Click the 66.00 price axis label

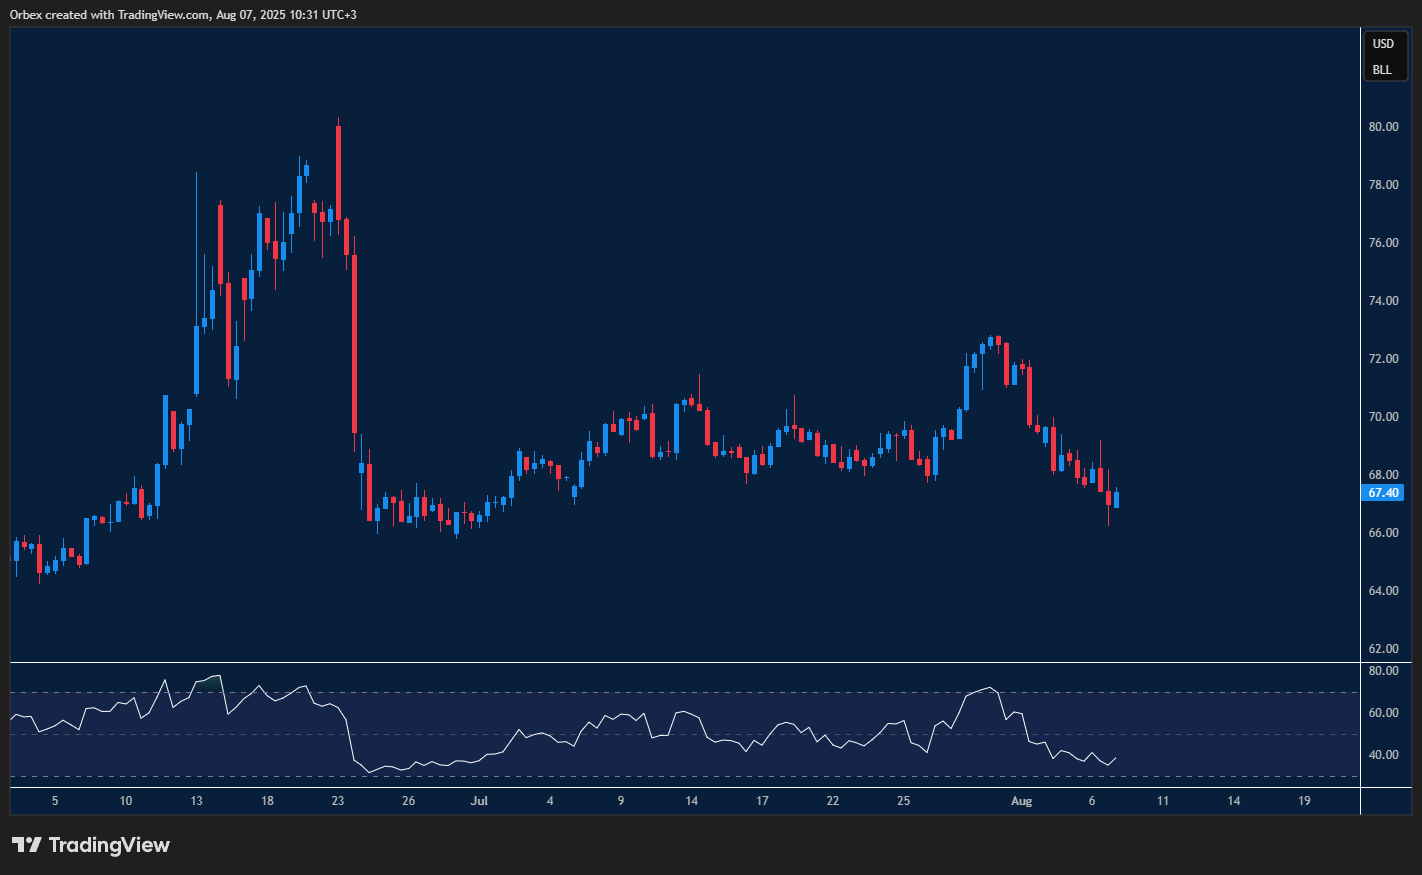pyautogui.click(x=1383, y=533)
